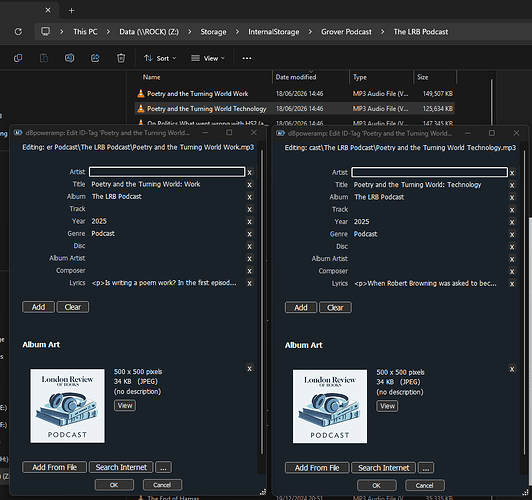This screenshot has width=532, height=500.
Task: Click the podcast album art thumbnail on left
Action: (x=68, y=406)
